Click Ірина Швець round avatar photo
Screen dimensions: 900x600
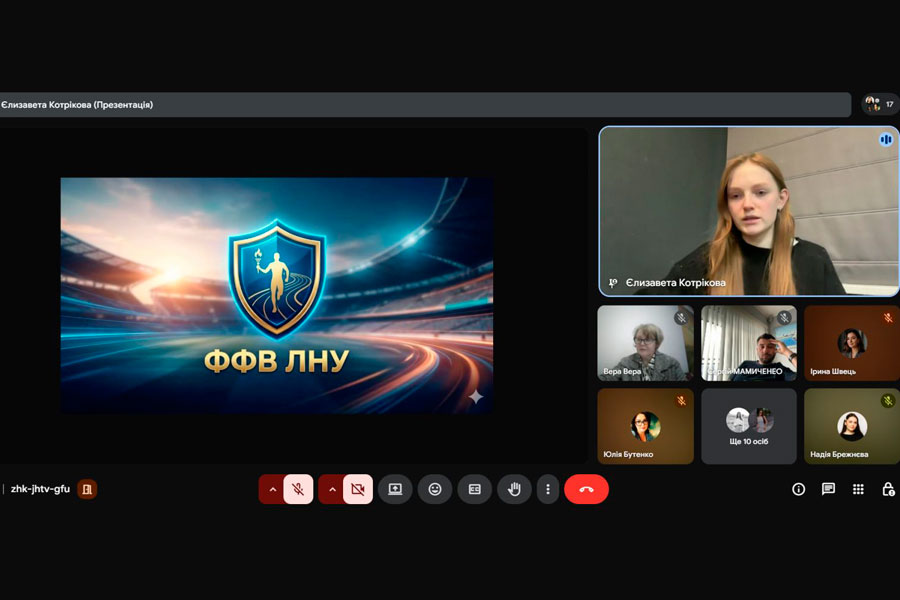pos(852,343)
